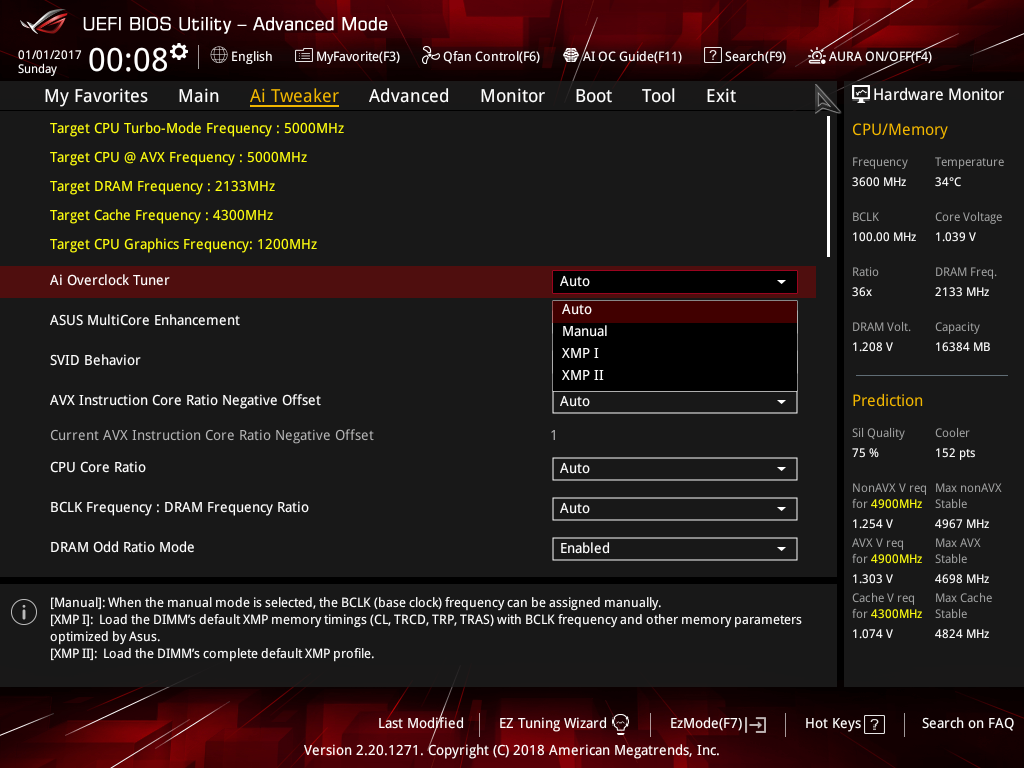This screenshot has height=768, width=1024.
Task: Click Target CPU @ AVX Frequency text
Action: click(x=178, y=157)
